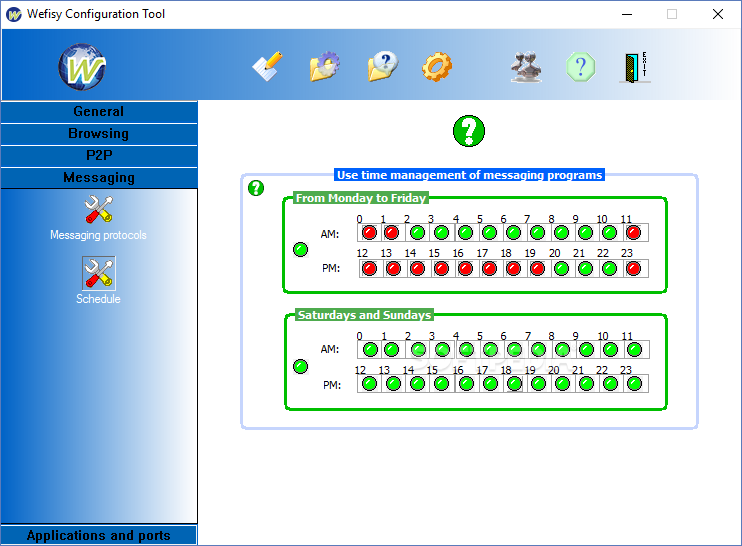
Task: Toggle weekday hour 2 AM green light
Action: tap(417, 233)
